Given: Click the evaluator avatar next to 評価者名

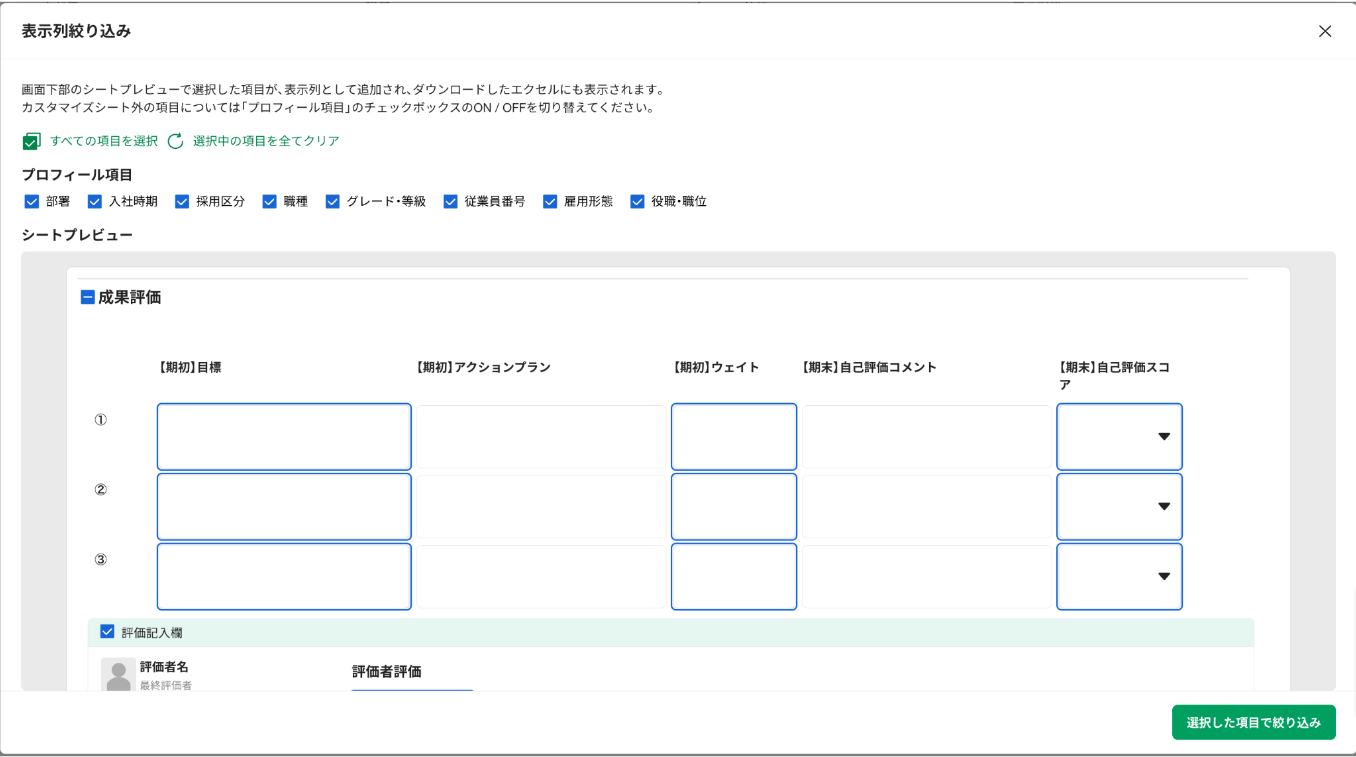Looking at the screenshot, I should click(x=117, y=672).
